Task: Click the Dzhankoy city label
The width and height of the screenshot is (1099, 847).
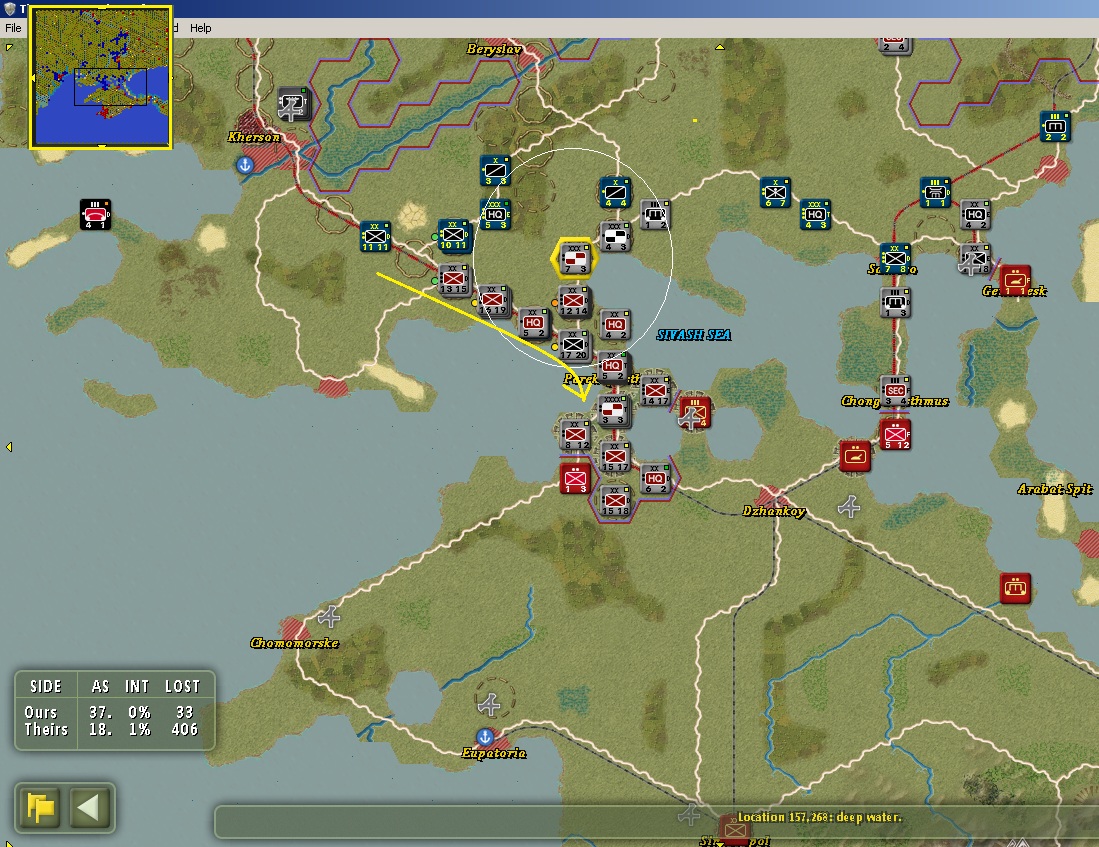Action: point(774,511)
